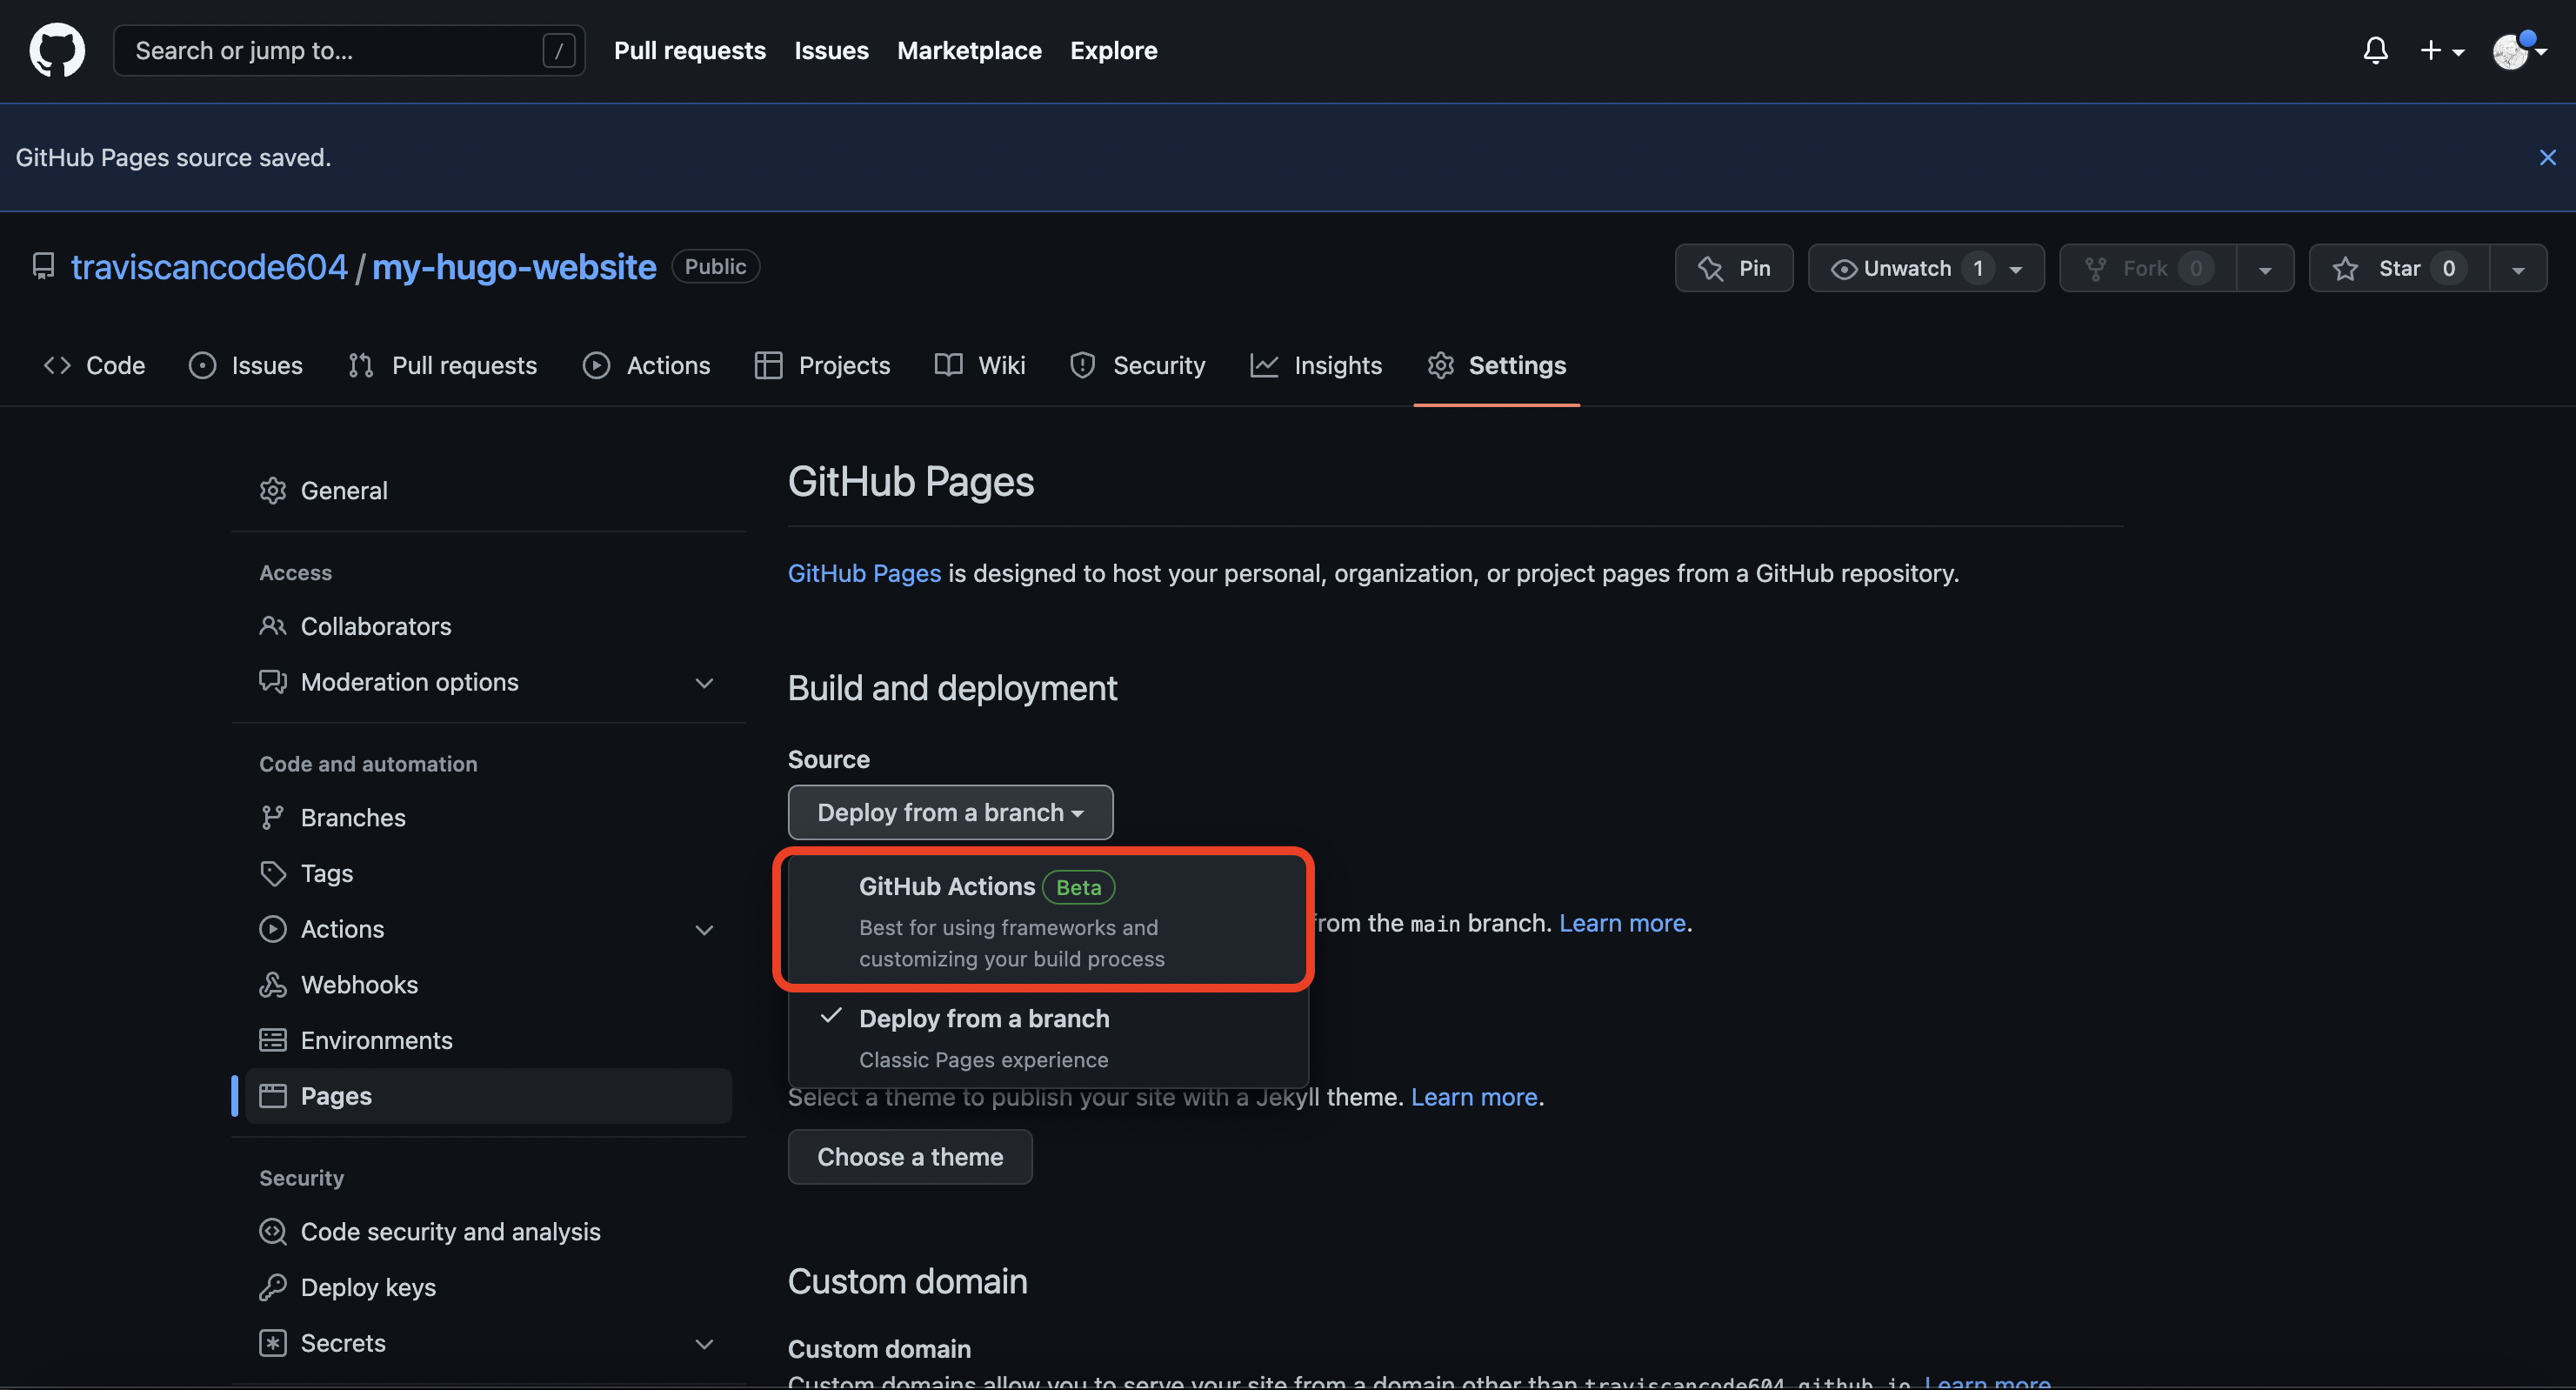Click 'Learn more' about the main branch

[x=1622, y=923]
